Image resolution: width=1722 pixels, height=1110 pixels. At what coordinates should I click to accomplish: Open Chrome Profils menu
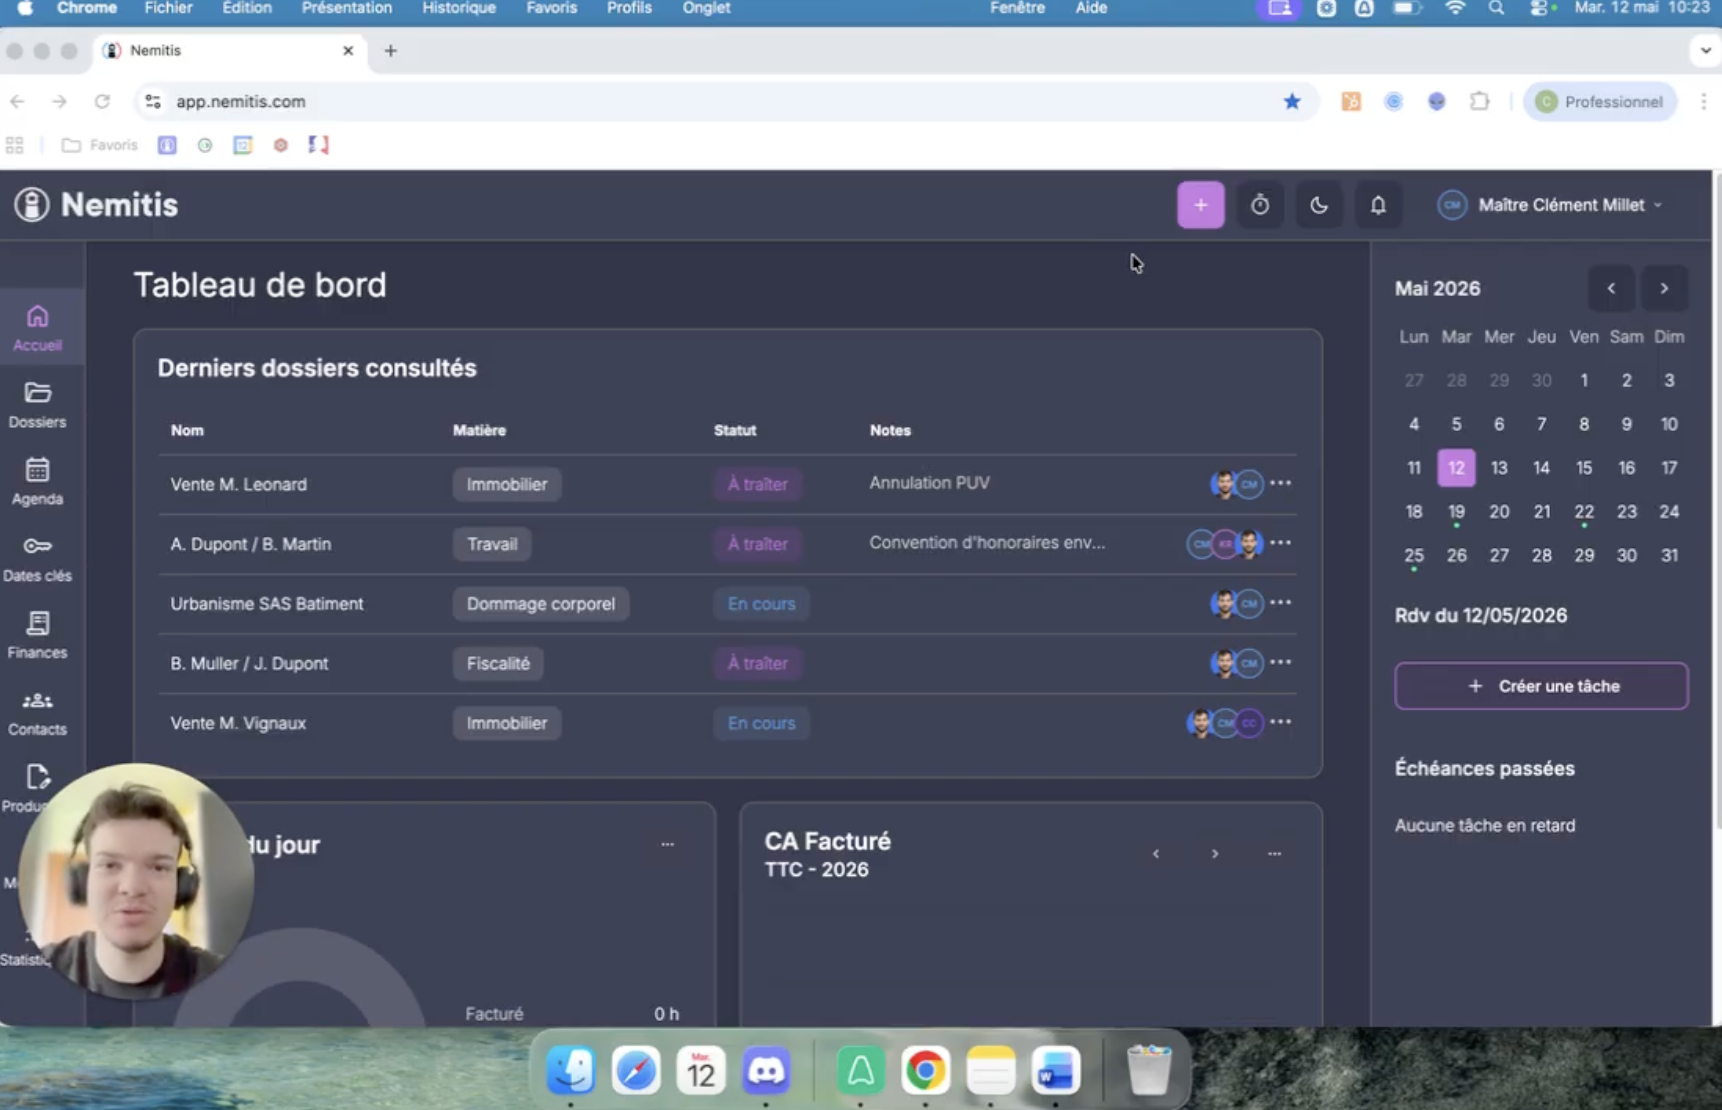[x=629, y=8]
